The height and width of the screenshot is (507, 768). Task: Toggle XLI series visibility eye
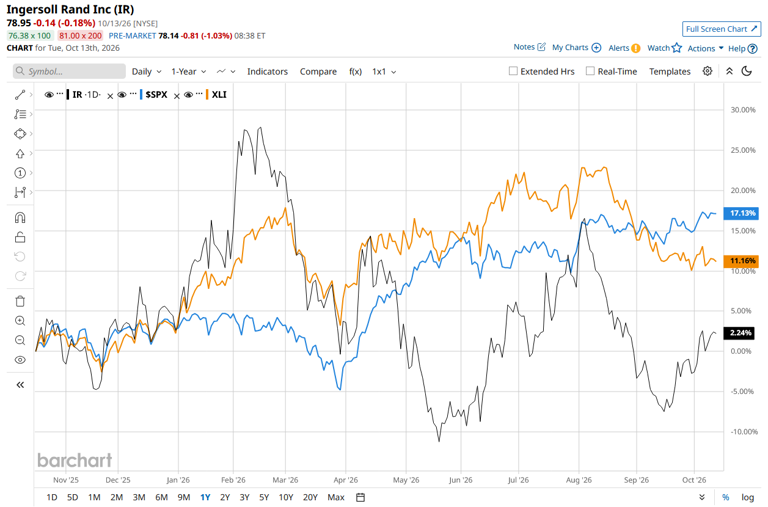click(x=189, y=95)
